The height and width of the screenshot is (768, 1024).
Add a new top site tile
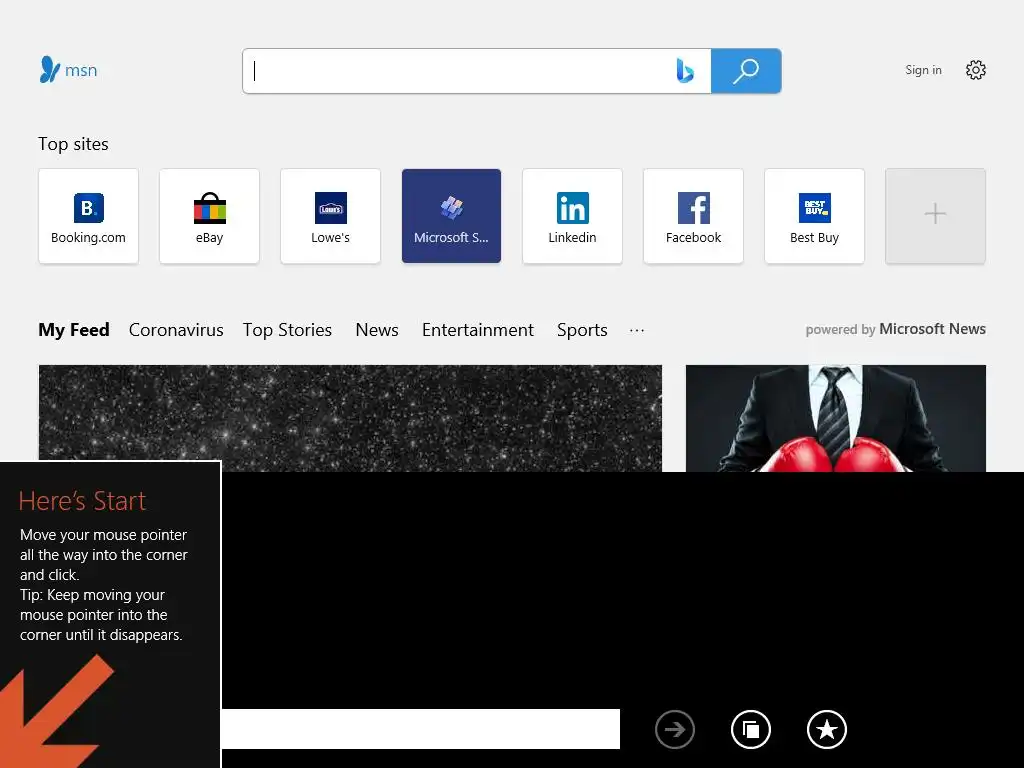[x=935, y=216]
